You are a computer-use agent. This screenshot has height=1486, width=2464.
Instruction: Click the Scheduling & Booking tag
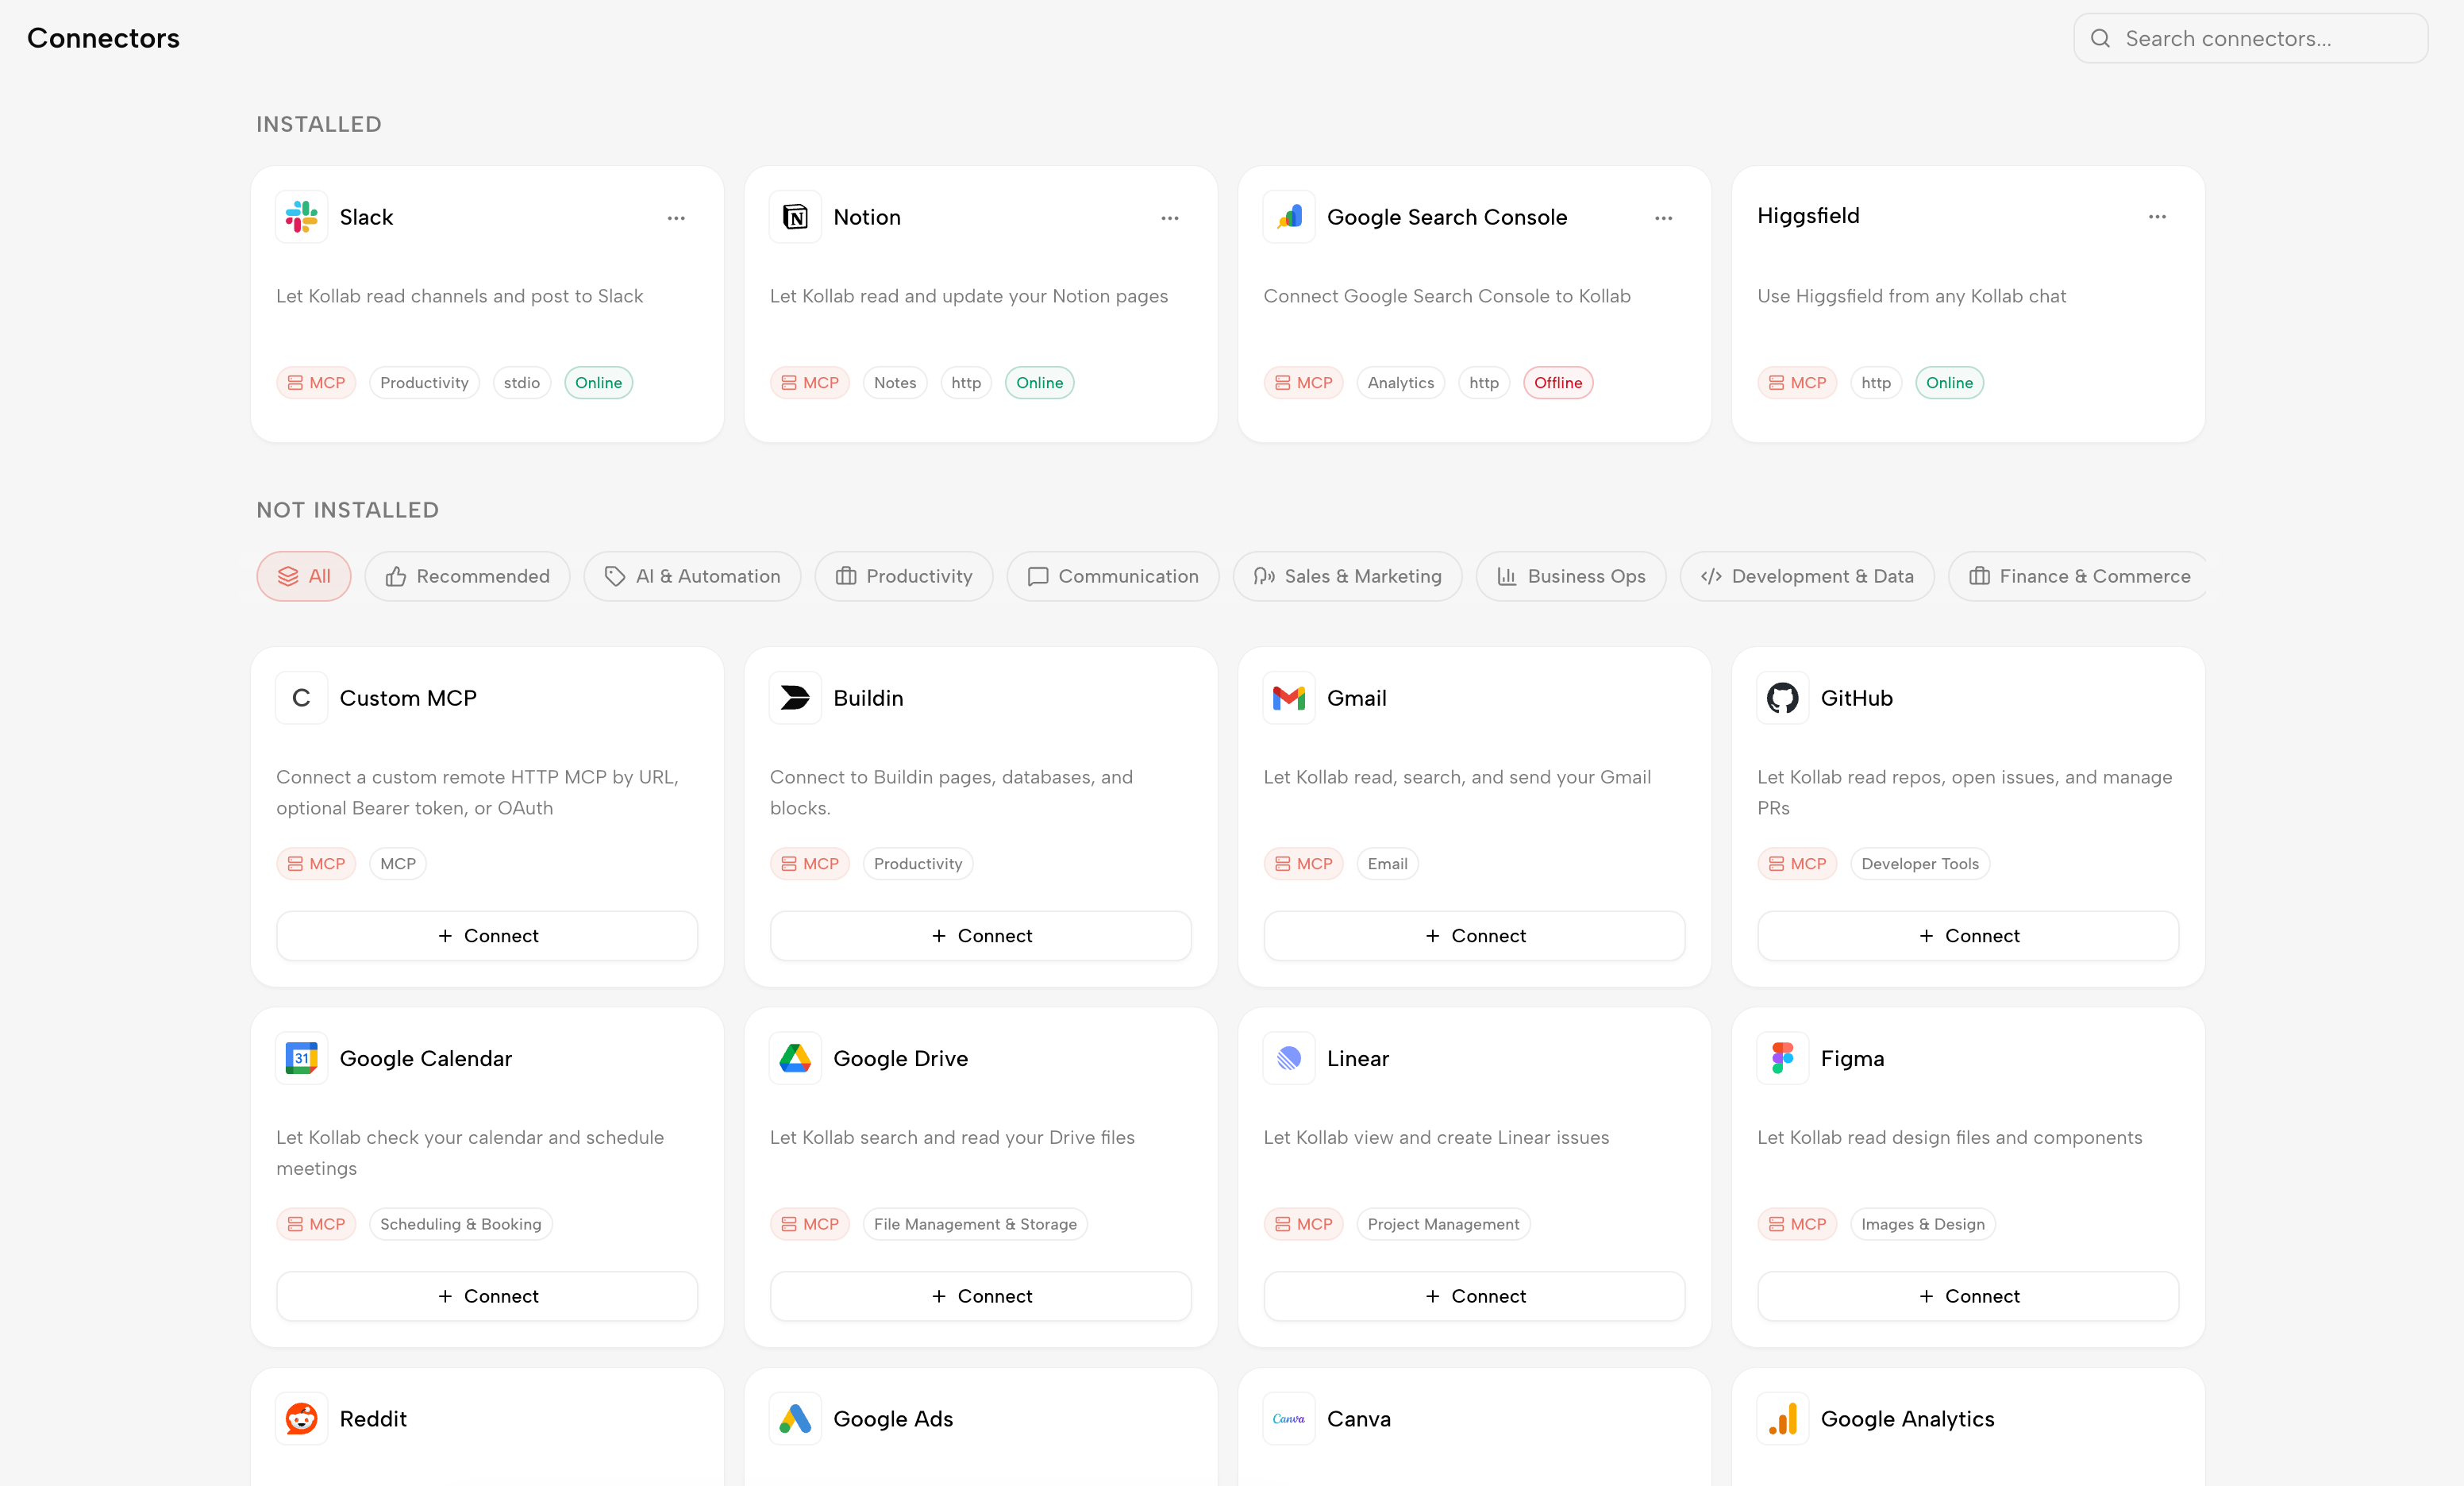pyautogui.click(x=460, y=1223)
